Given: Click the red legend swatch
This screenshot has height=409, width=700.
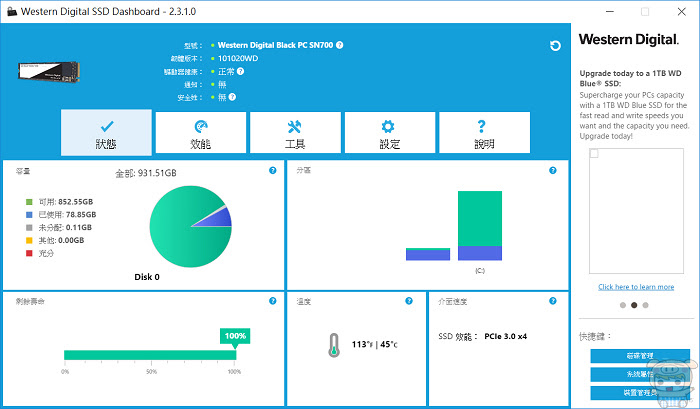Looking at the screenshot, I should pos(29,253).
